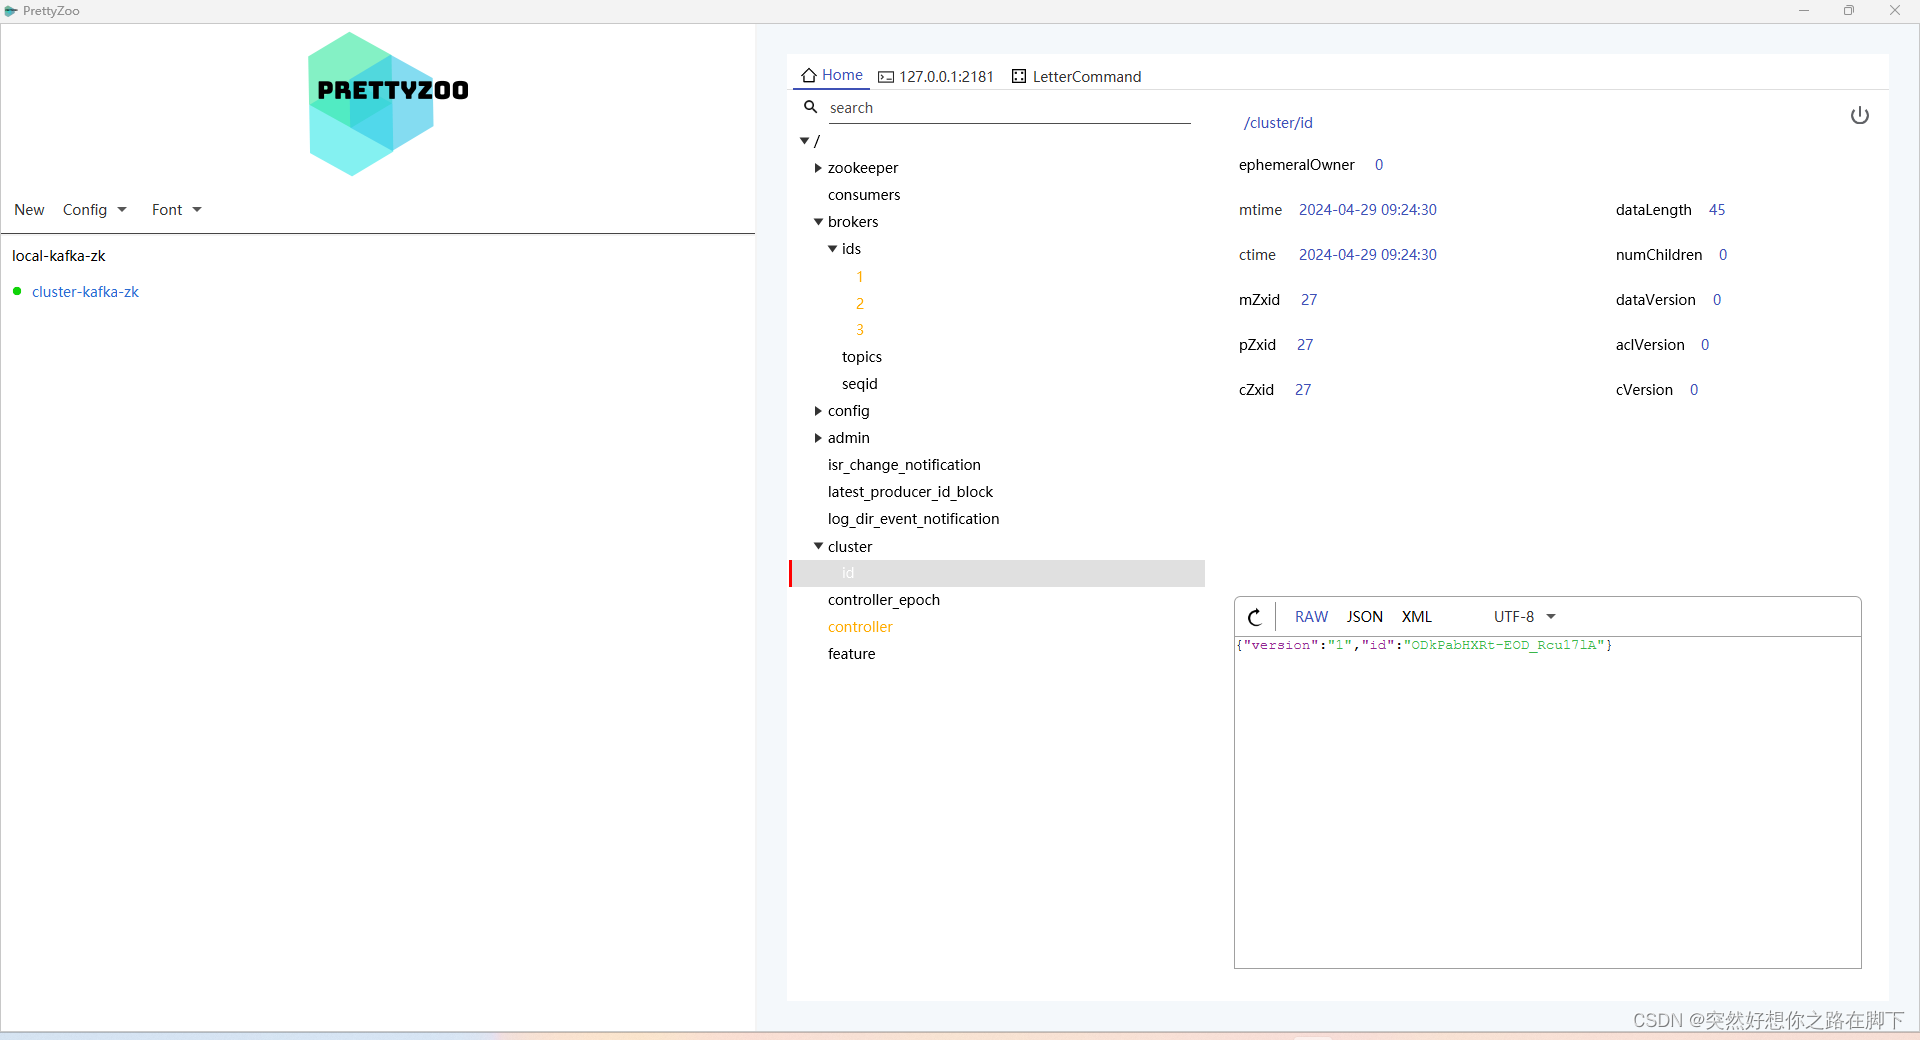Viewport: 1920px width, 1040px height.
Task: Click the numChildren value 0
Action: pos(1722,255)
